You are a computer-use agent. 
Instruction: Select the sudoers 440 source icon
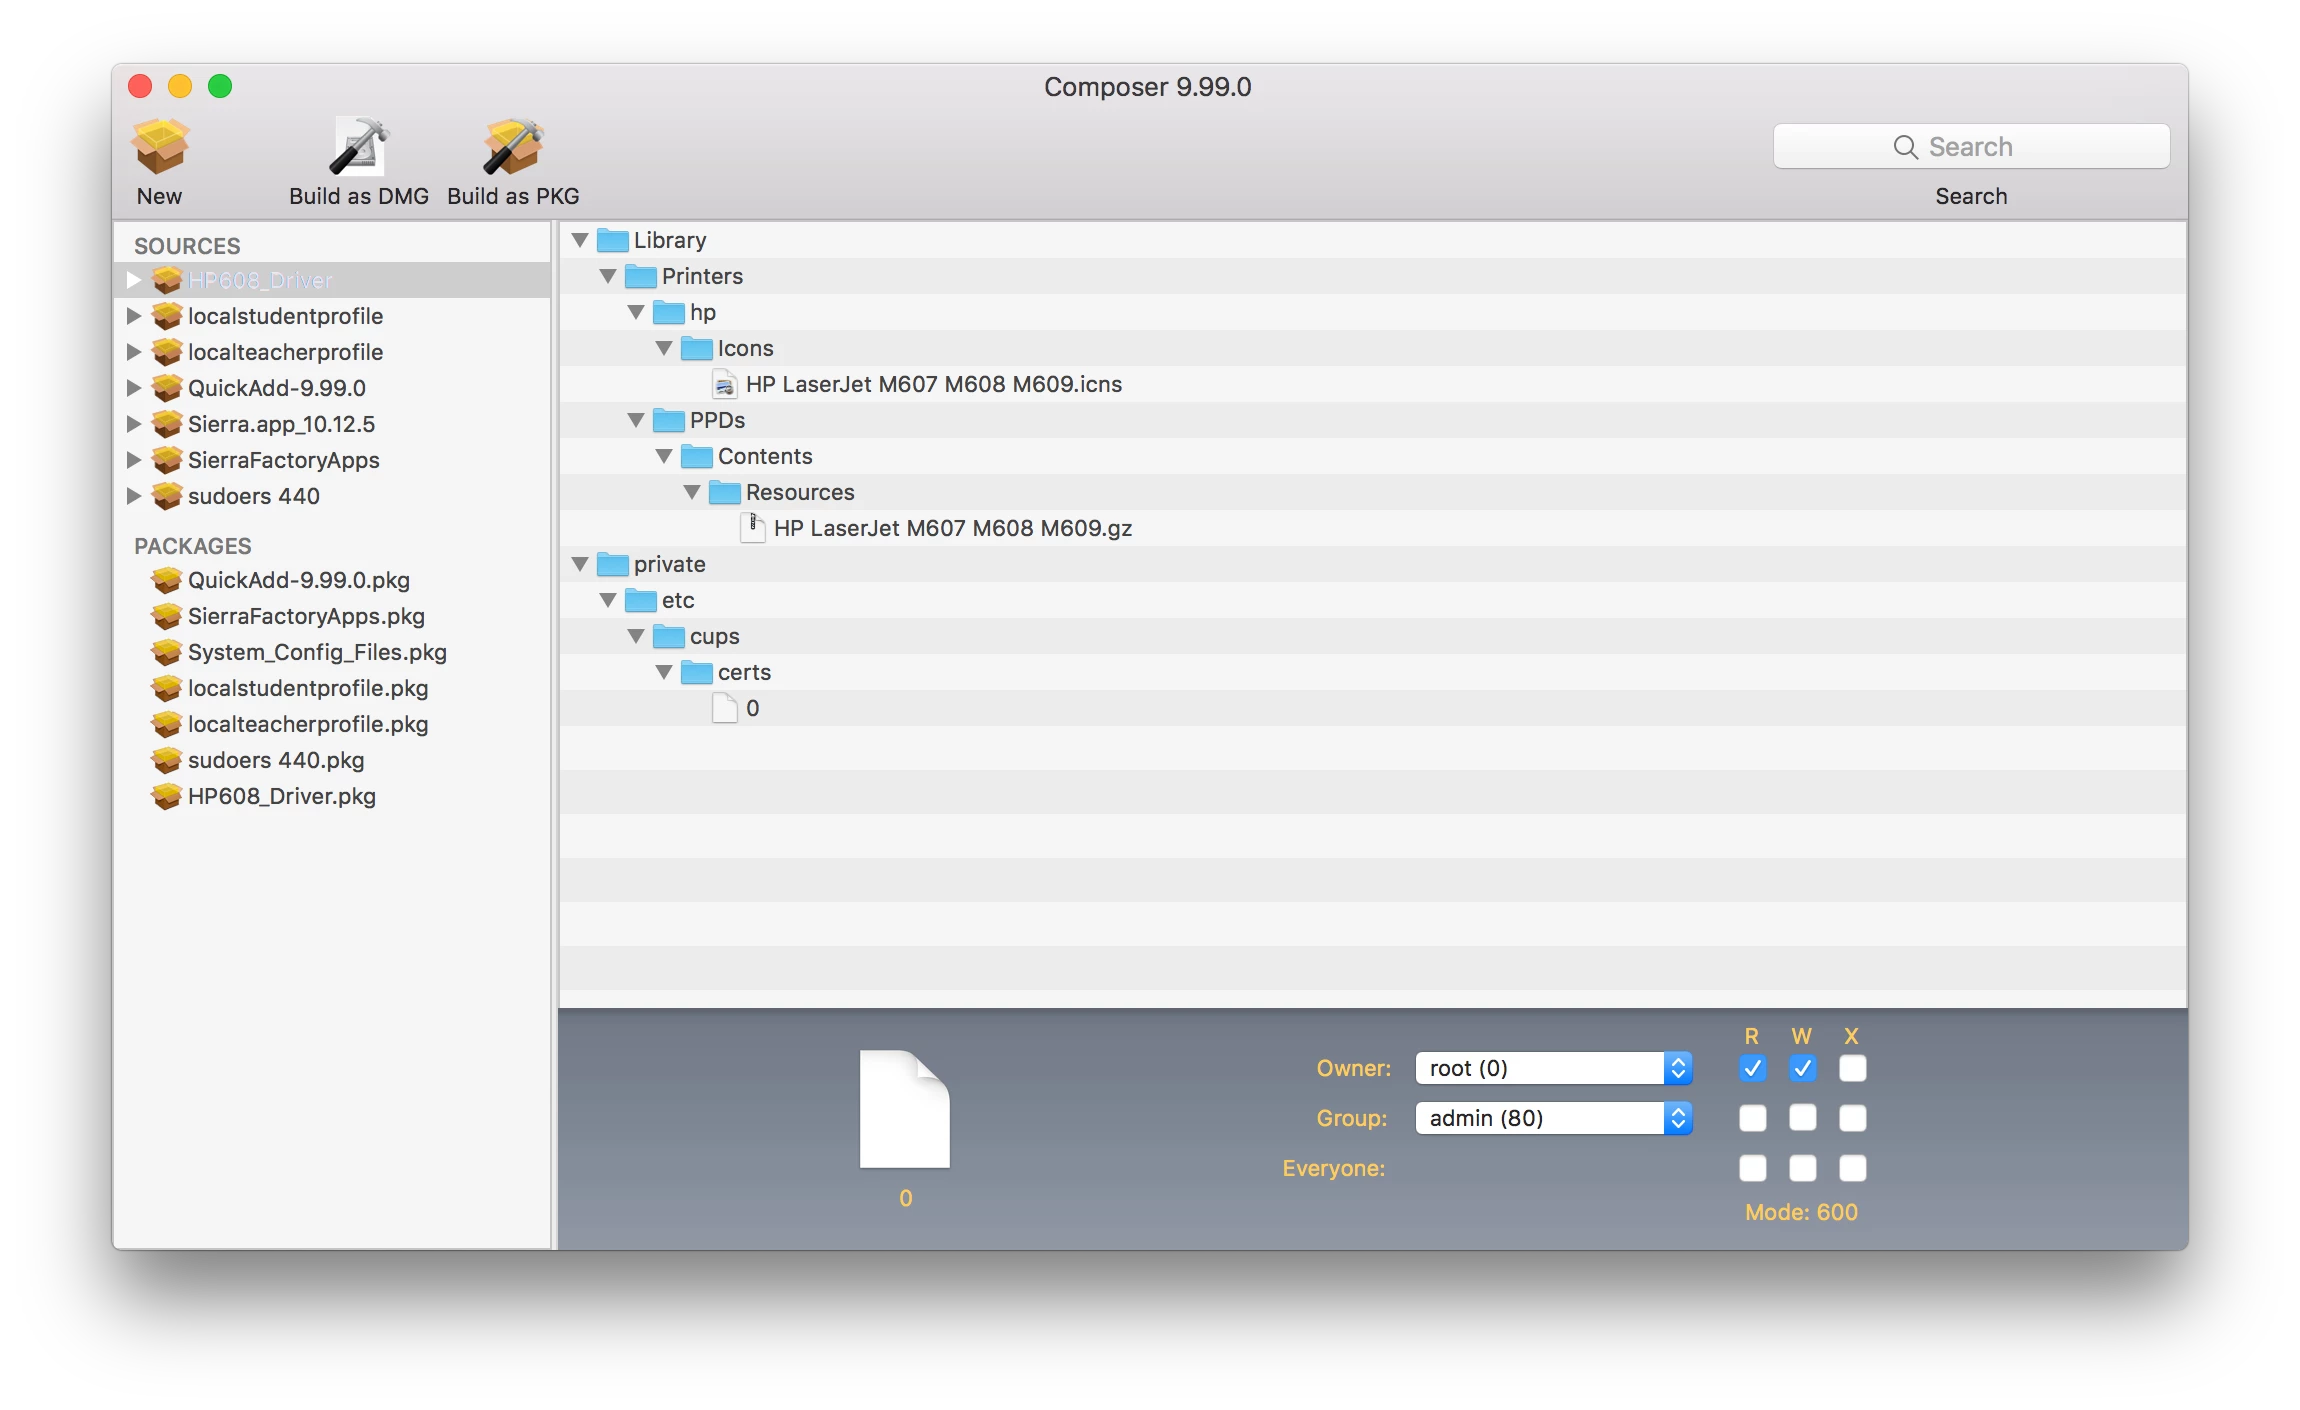(166, 497)
